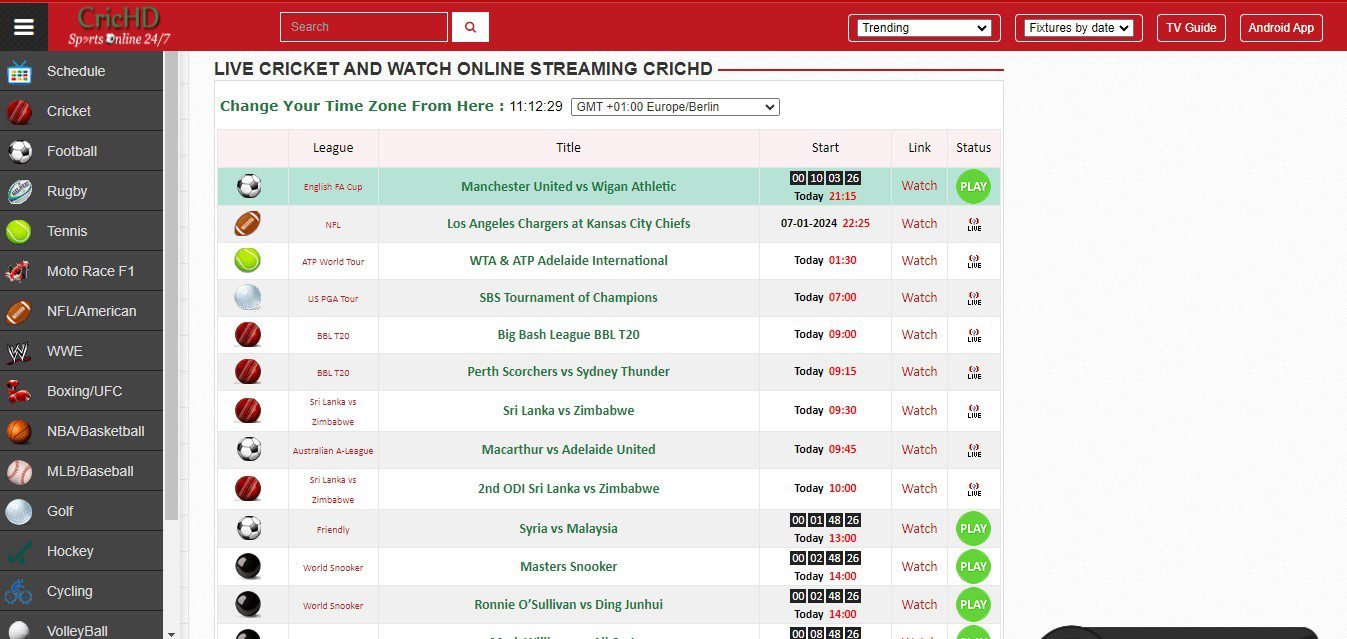Click live status icon for Sri Lanka vs Zimbabwe
Screen dimensions: 1347x639
(973, 410)
